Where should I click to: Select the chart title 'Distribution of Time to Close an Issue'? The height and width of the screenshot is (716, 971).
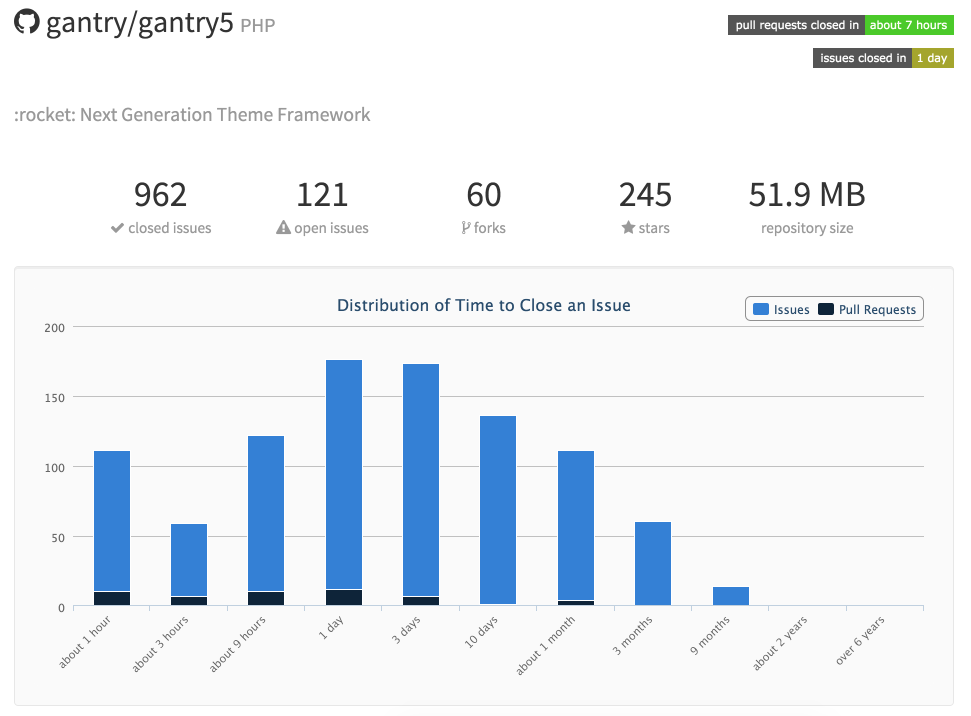coord(483,305)
